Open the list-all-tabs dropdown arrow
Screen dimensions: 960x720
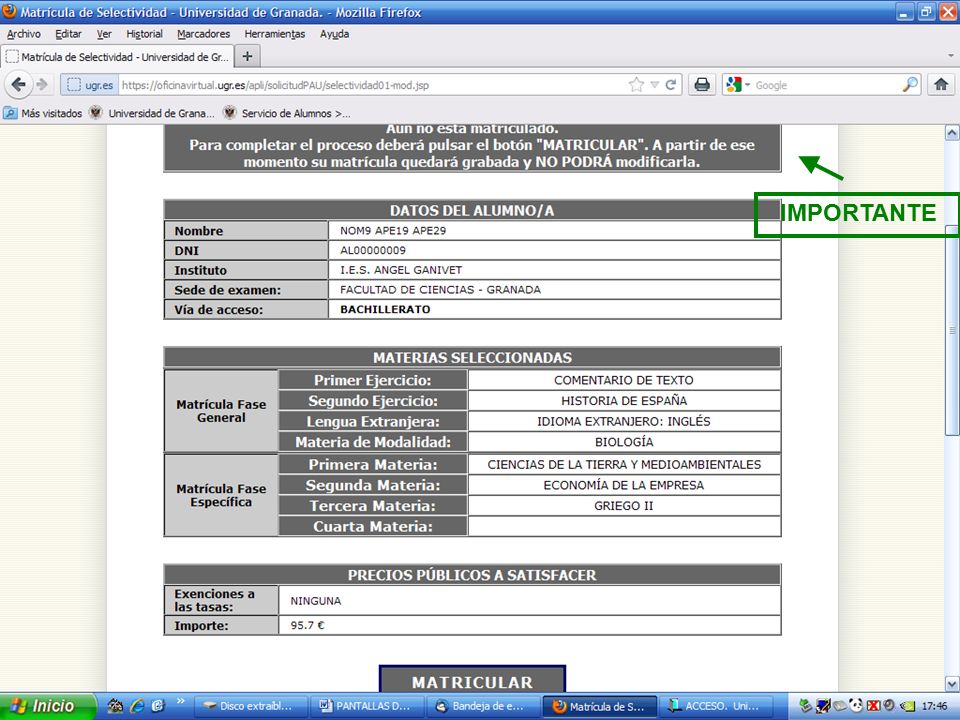pyautogui.click(x=951, y=56)
